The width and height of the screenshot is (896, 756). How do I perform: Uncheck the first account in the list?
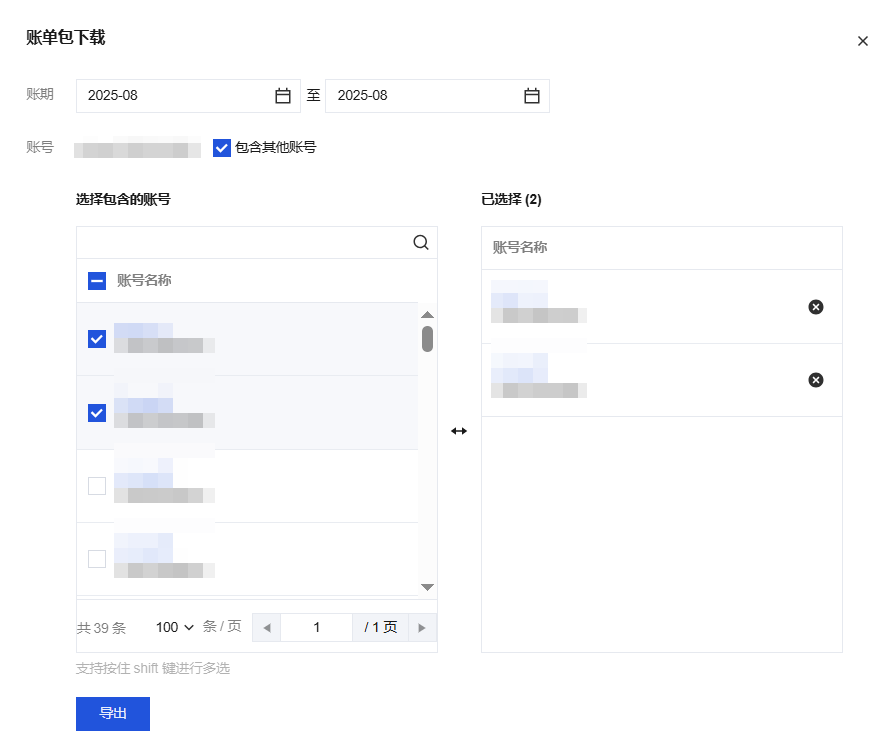[97, 339]
